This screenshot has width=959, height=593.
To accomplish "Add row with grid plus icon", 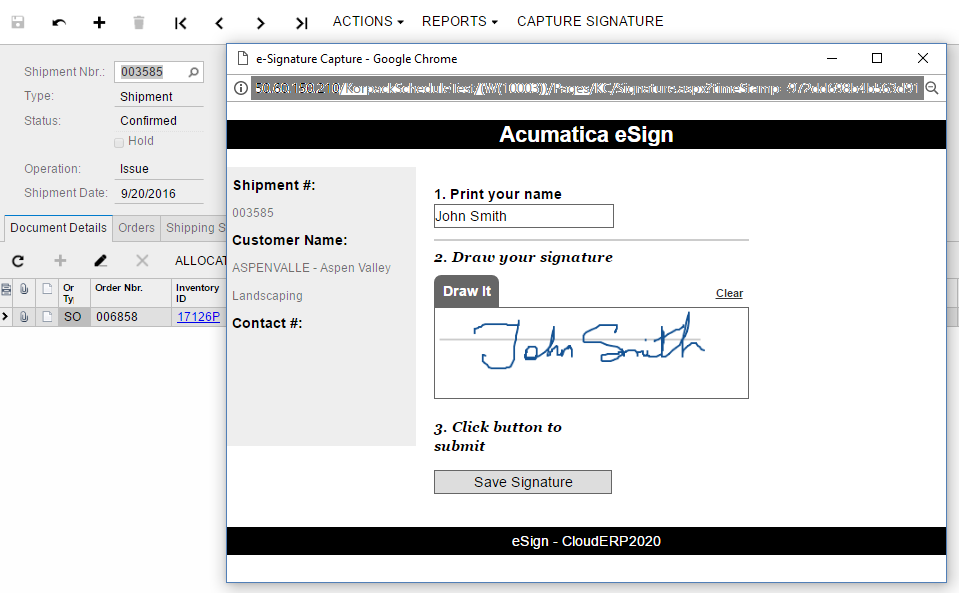I will tap(60, 261).
